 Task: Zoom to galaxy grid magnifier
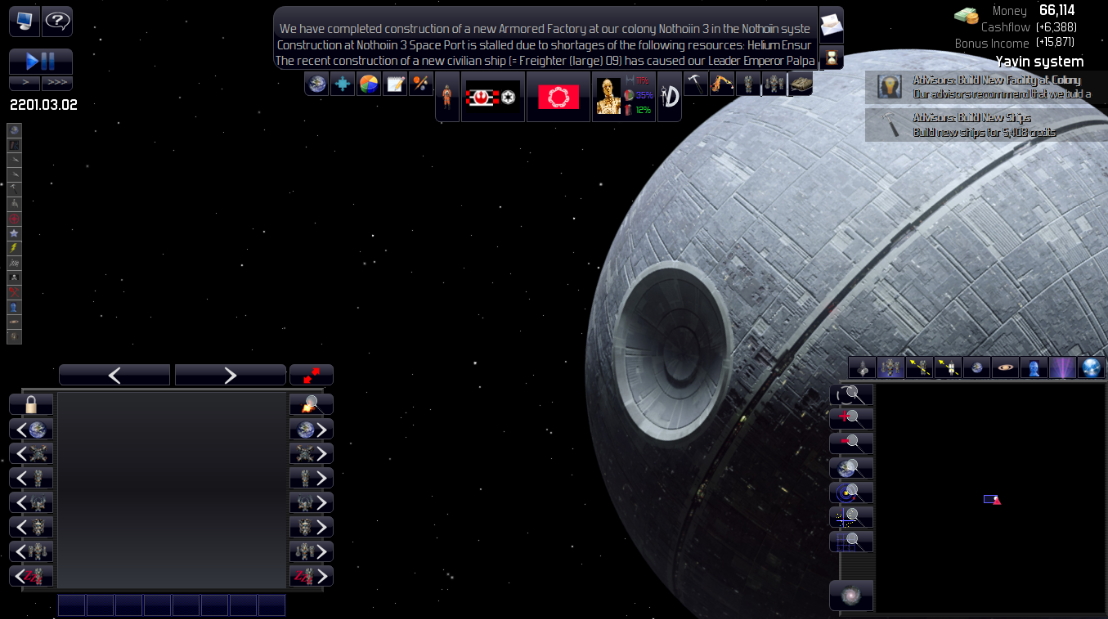tap(851, 542)
